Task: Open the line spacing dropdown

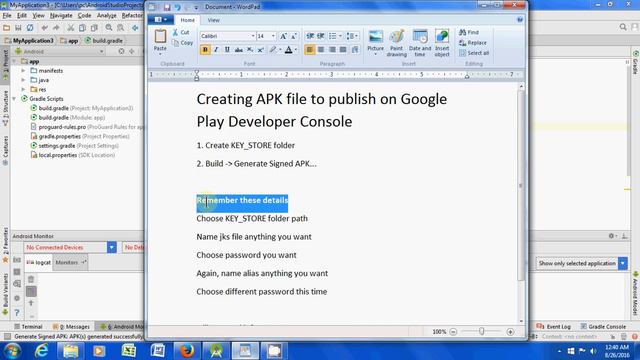Action: pos(352,36)
